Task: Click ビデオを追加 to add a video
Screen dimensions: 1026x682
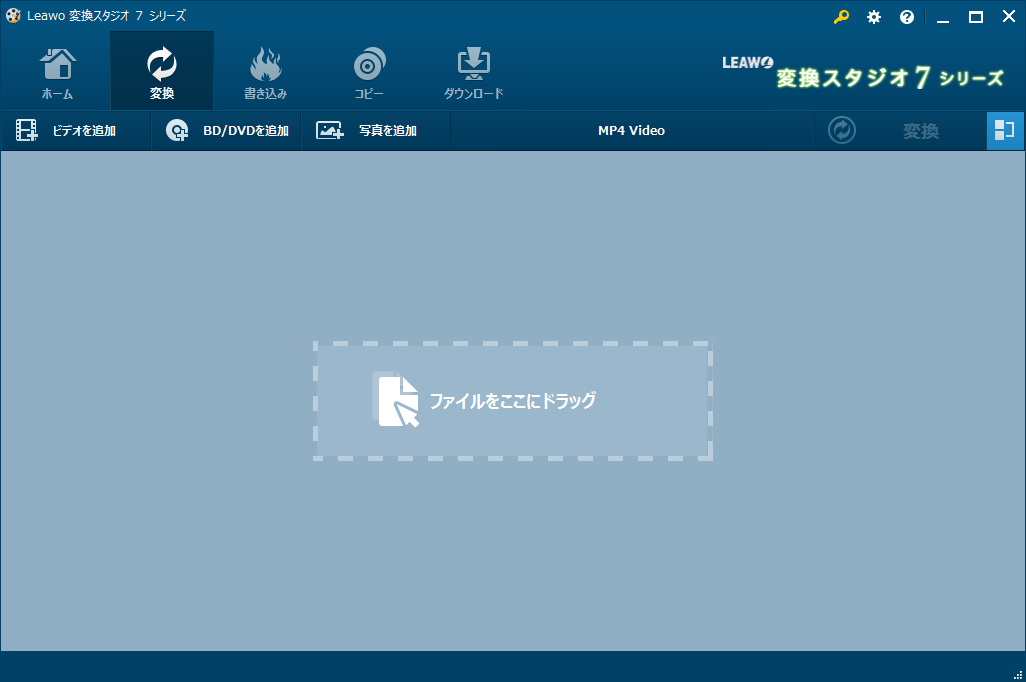Action: coord(67,131)
